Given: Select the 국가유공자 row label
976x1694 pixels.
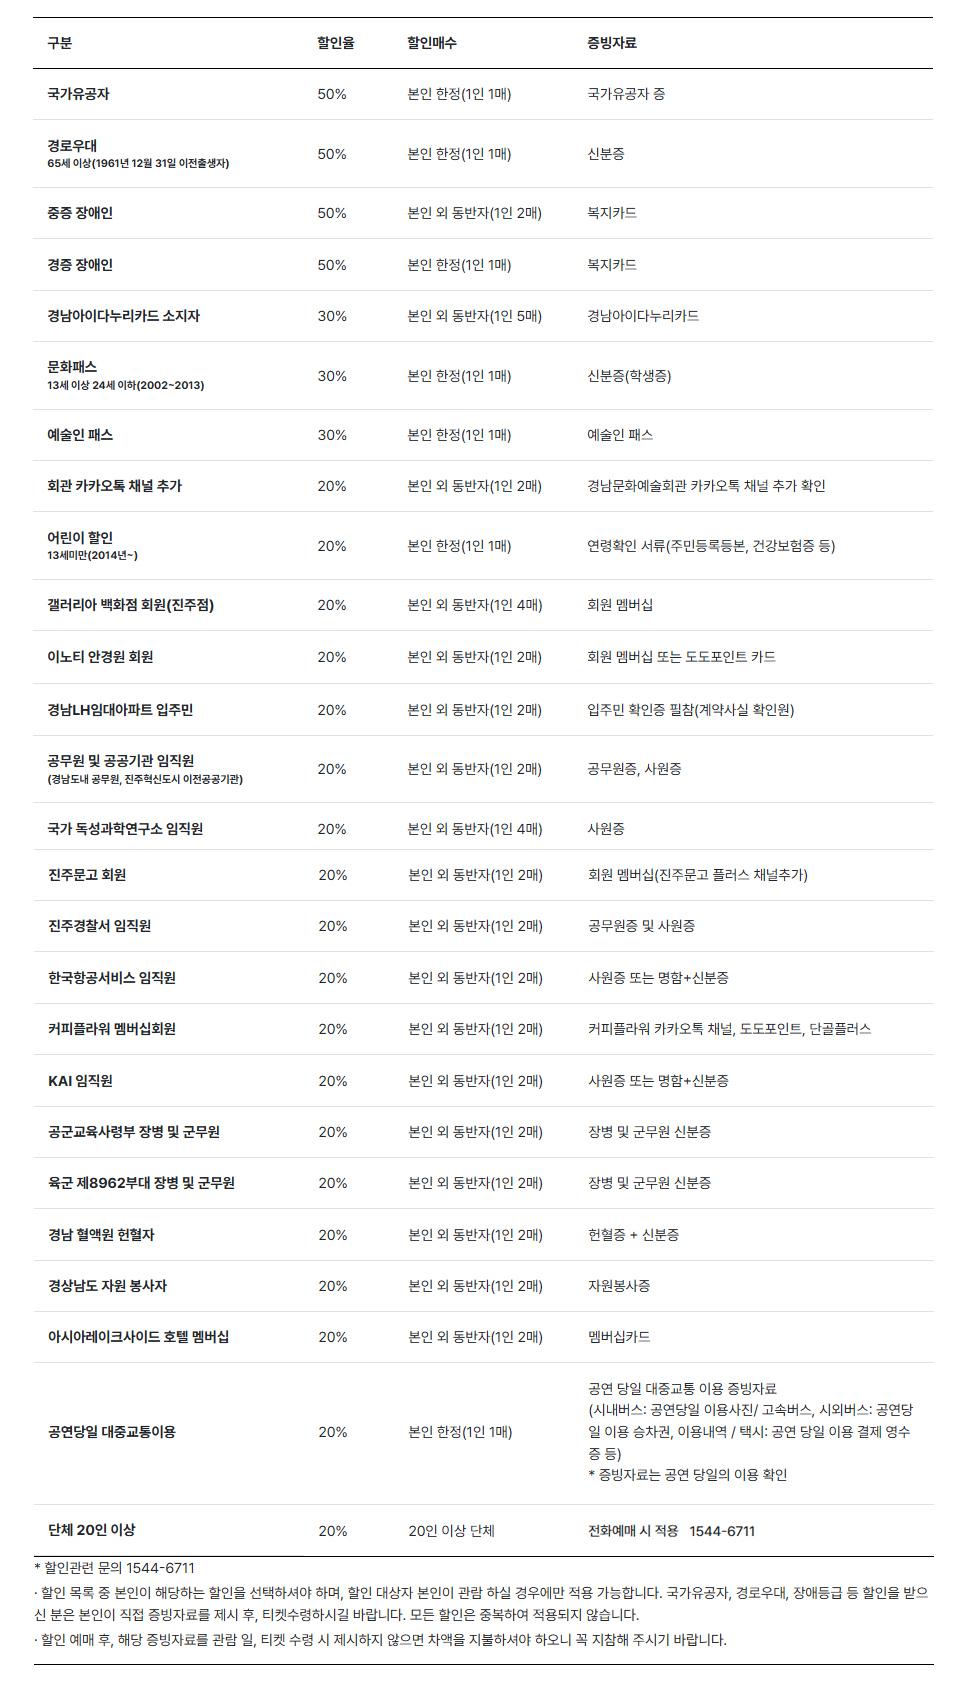Looking at the screenshot, I should point(78,94).
